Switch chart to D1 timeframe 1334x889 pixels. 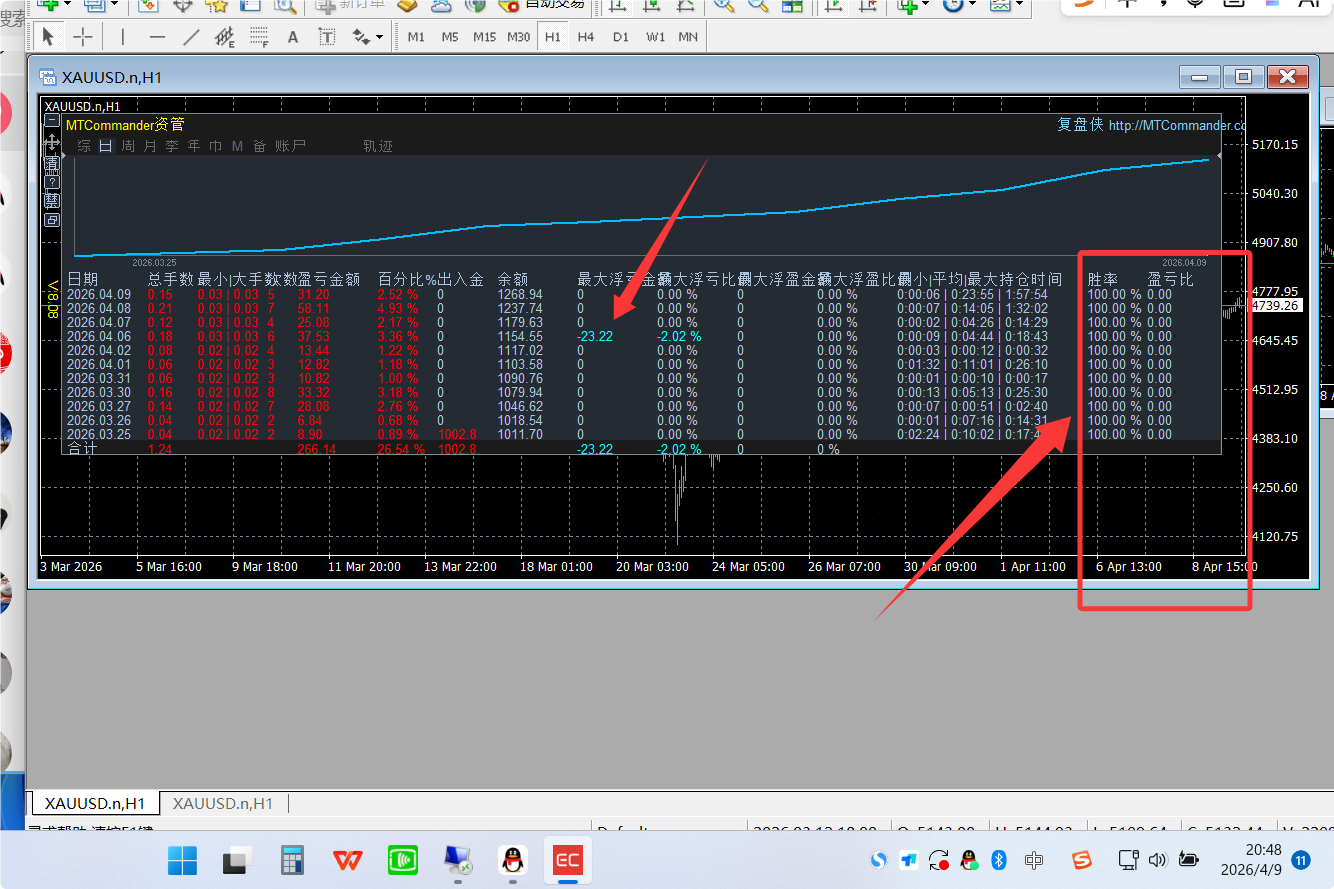coord(621,37)
